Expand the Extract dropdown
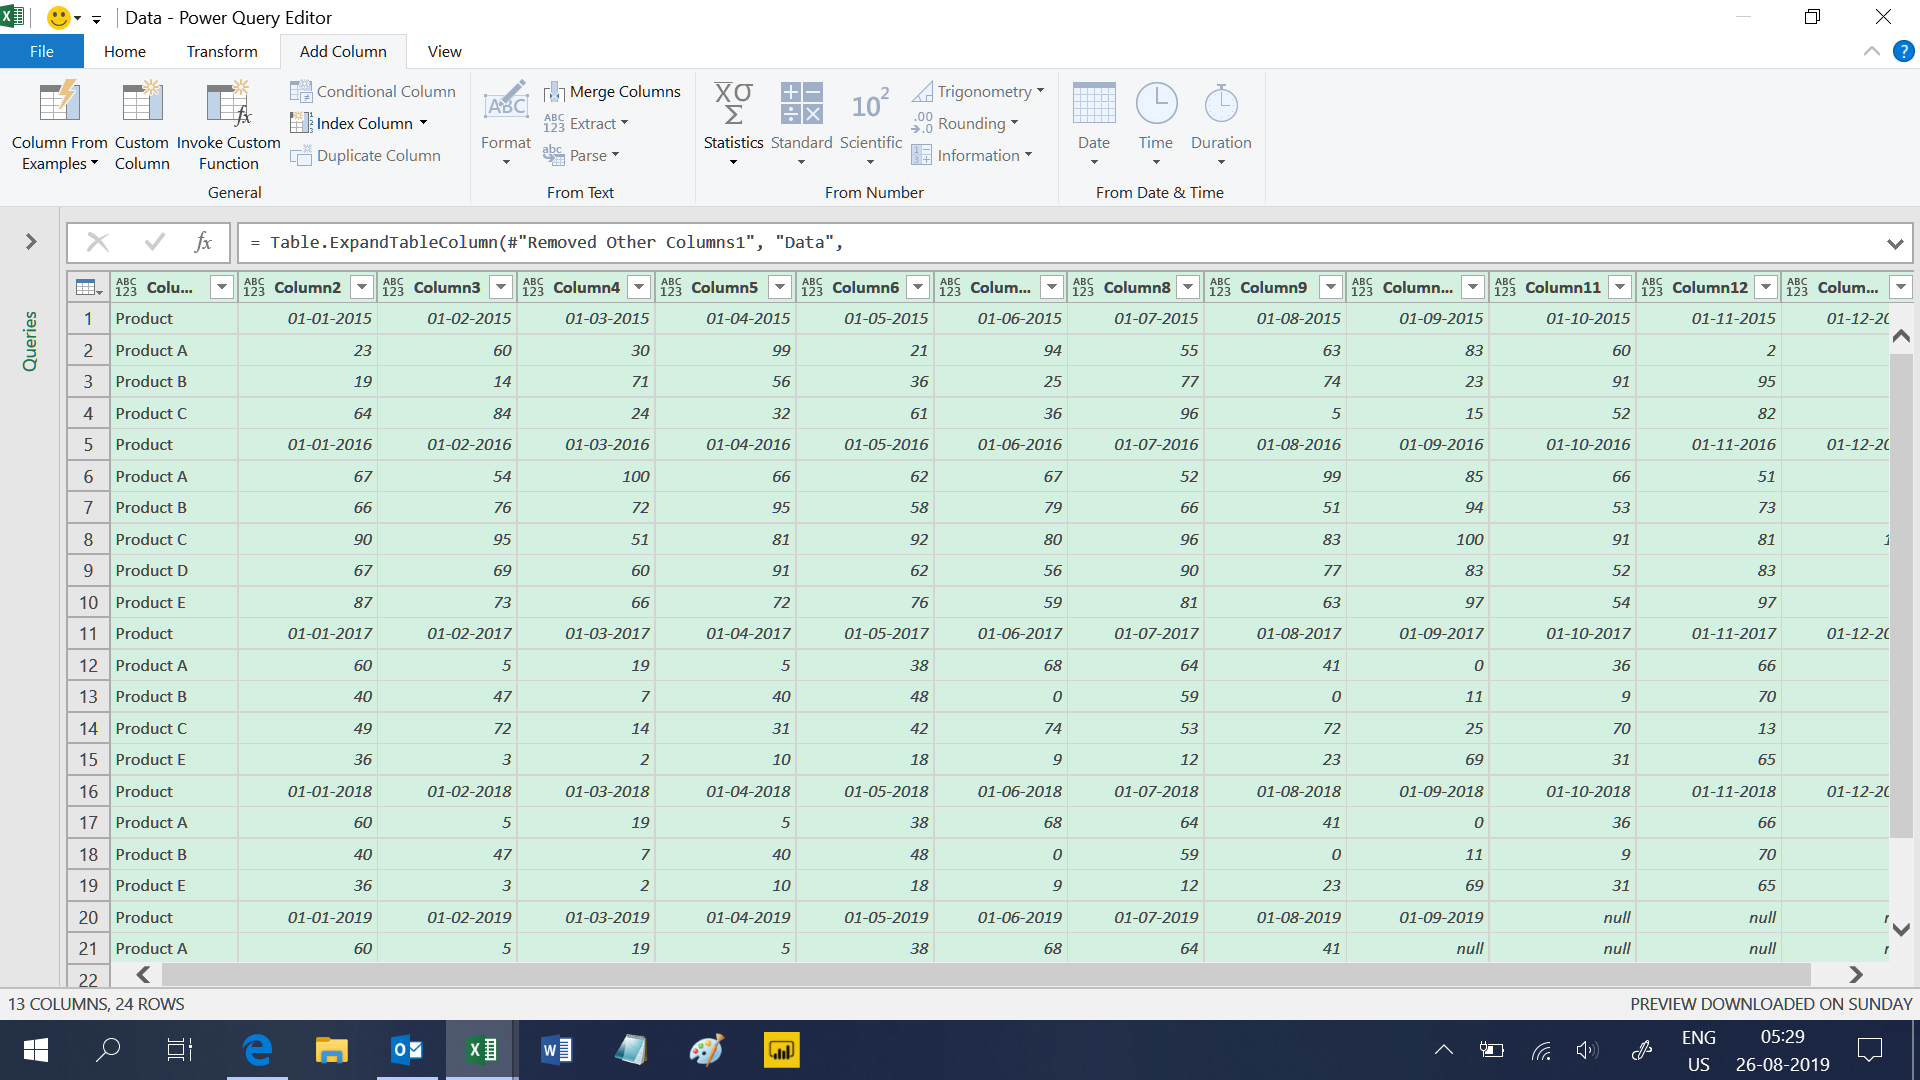Screen dimensions: 1920x1080 pos(624,123)
